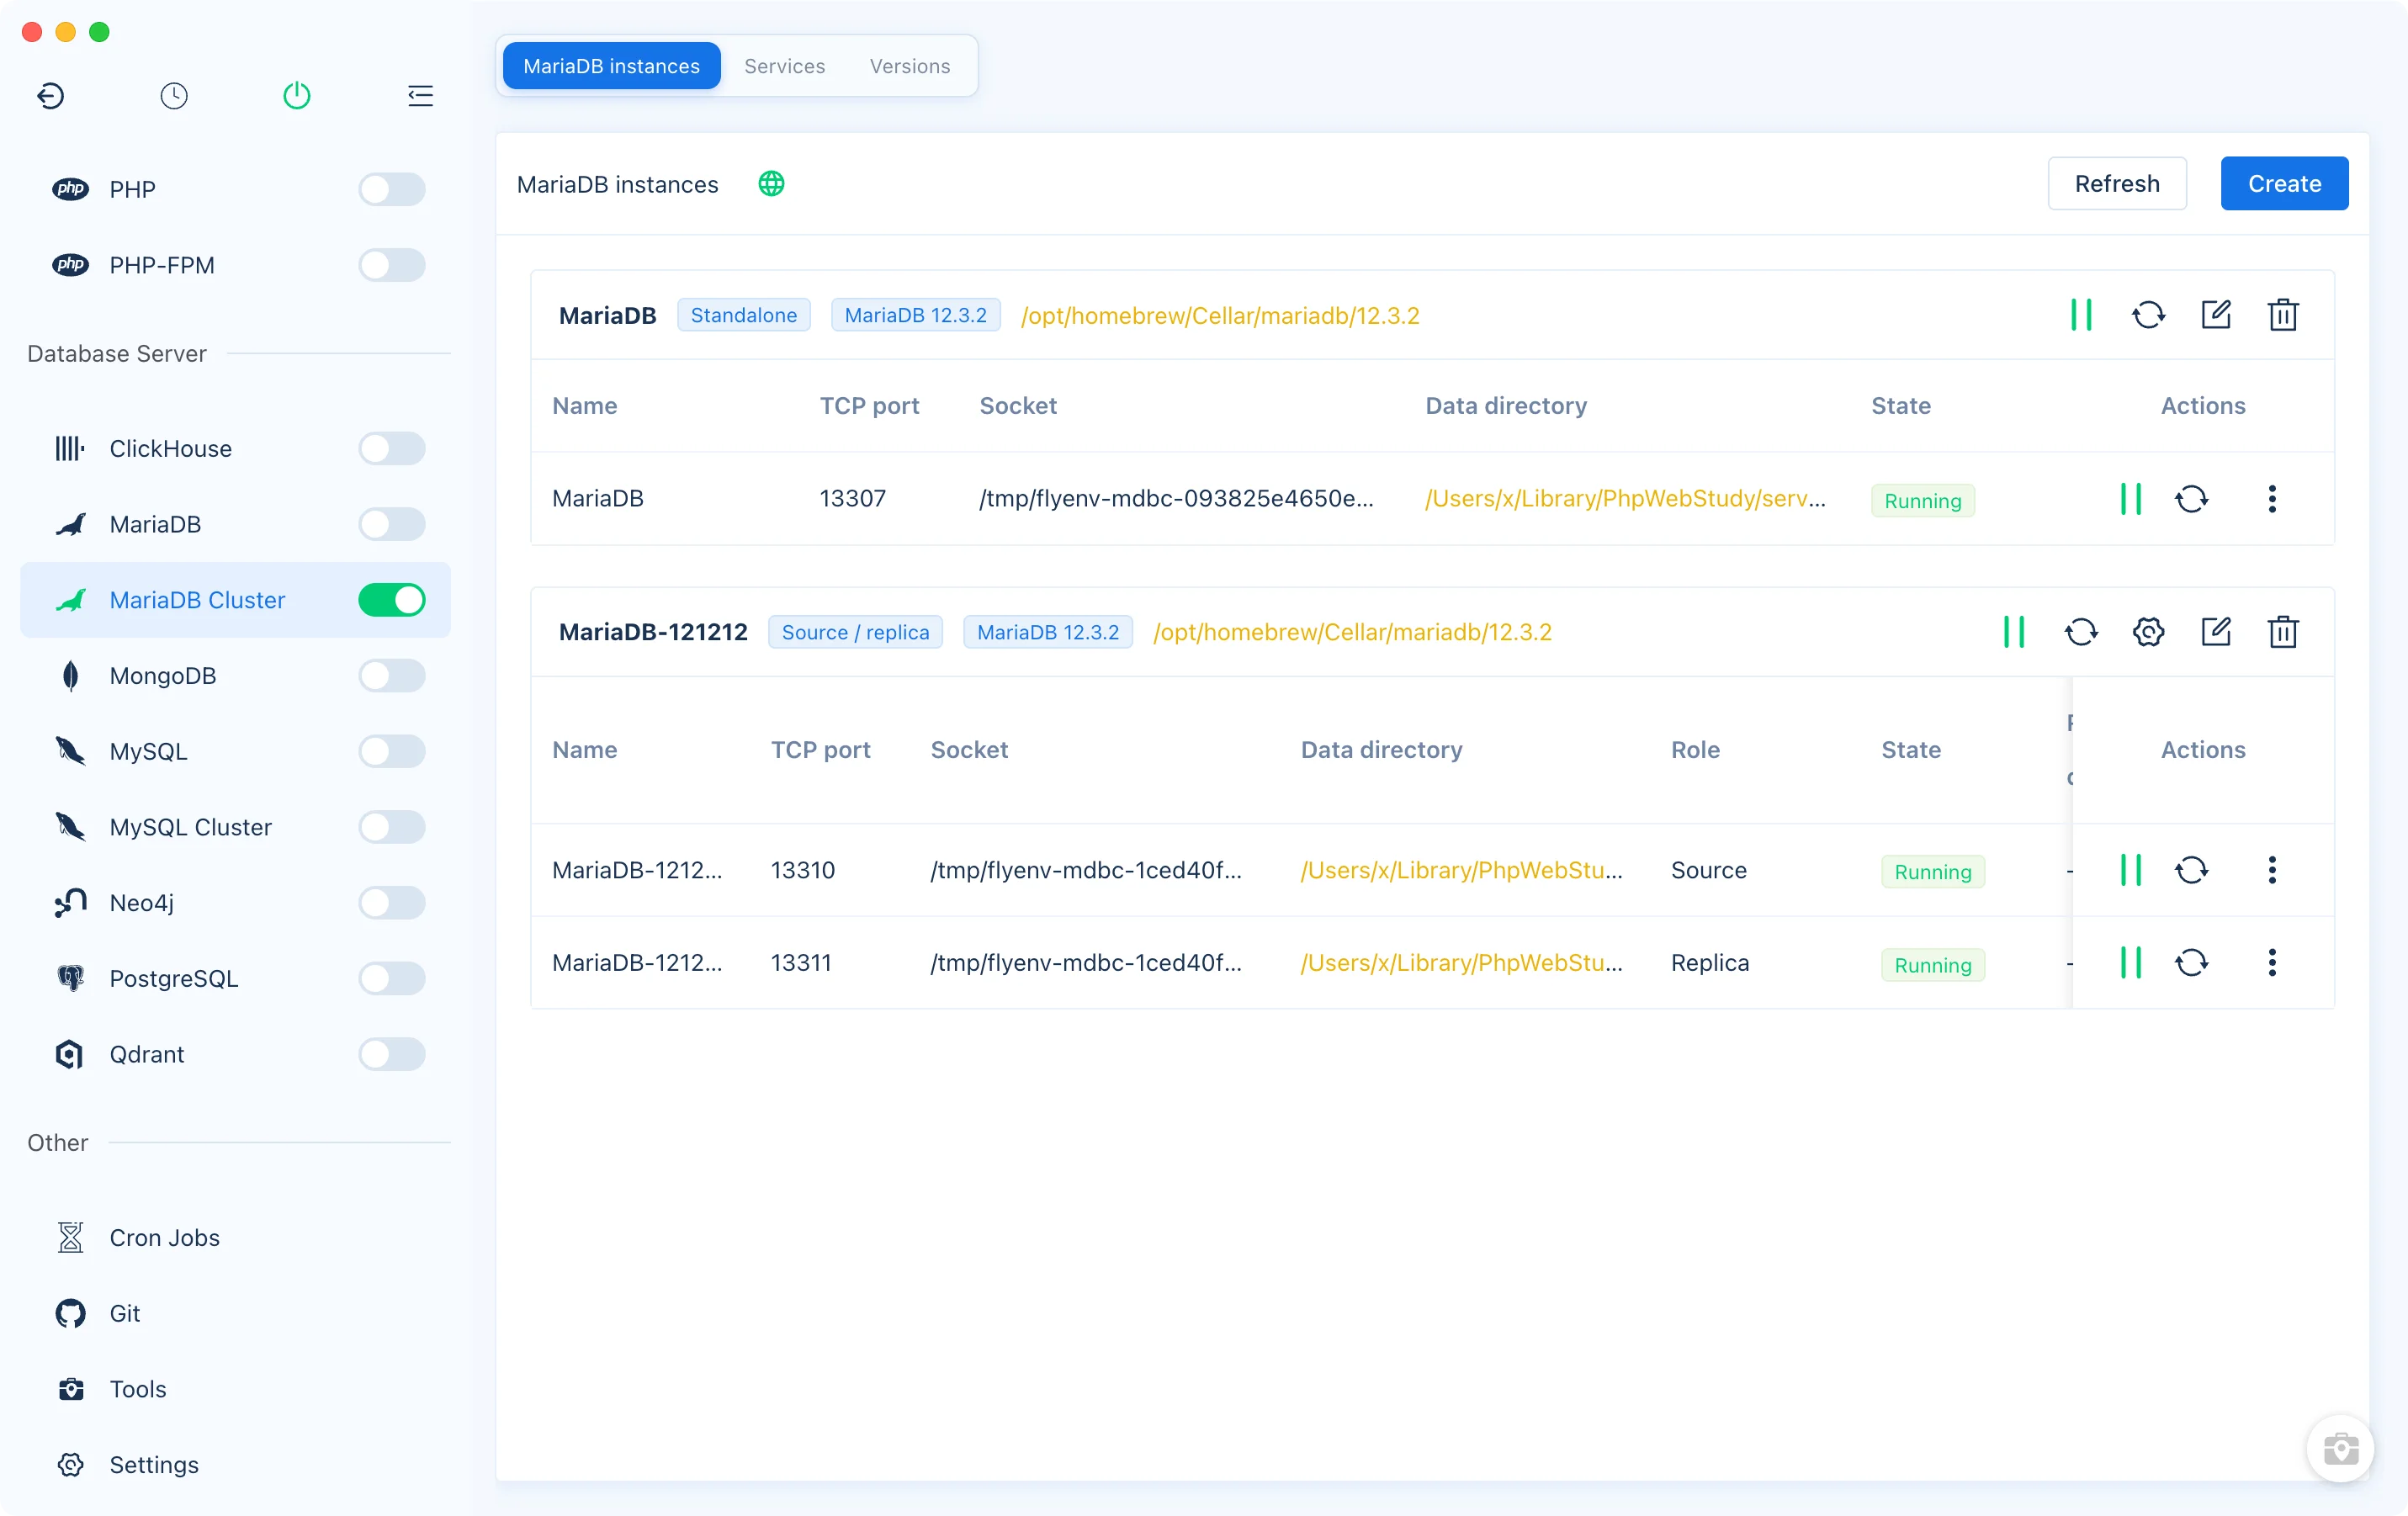Edit the MariaDB-121212 cluster group

pyautogui.click(x=2216, y=632)
